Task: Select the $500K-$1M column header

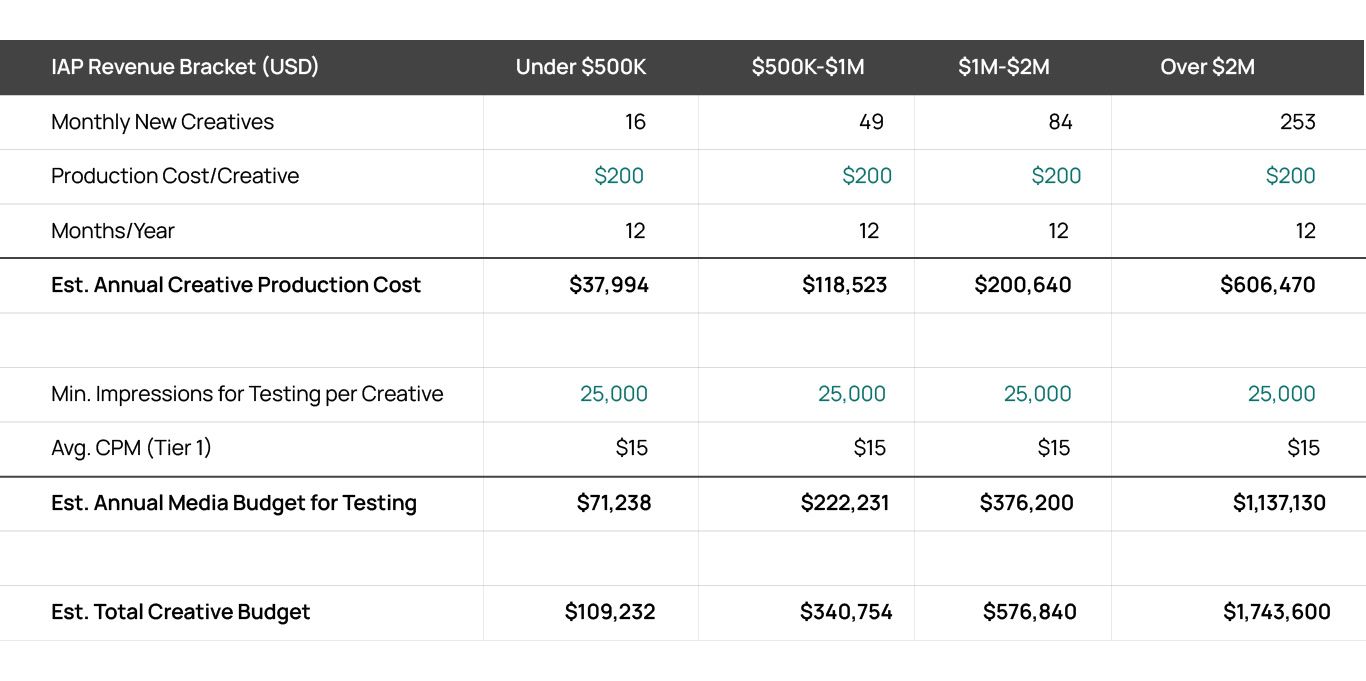Action: point(808,67)
